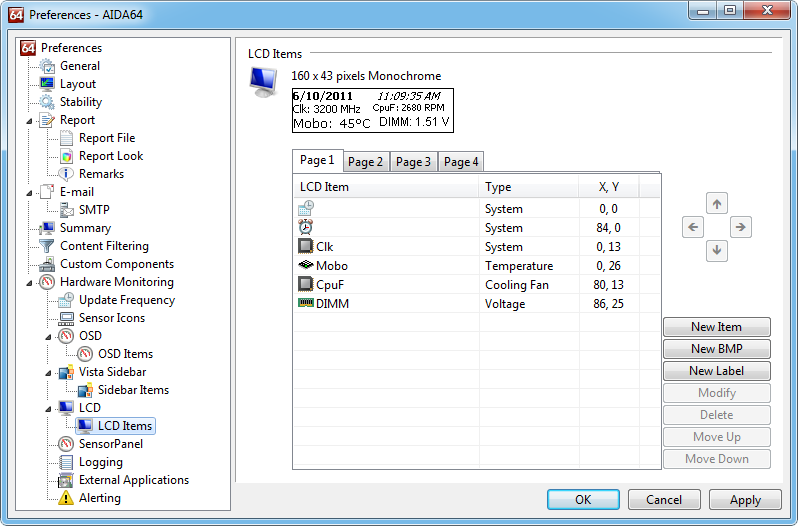Click the Layout monitor icon
The height and width of the screenshot is (526, 798).
click(47, 84)
